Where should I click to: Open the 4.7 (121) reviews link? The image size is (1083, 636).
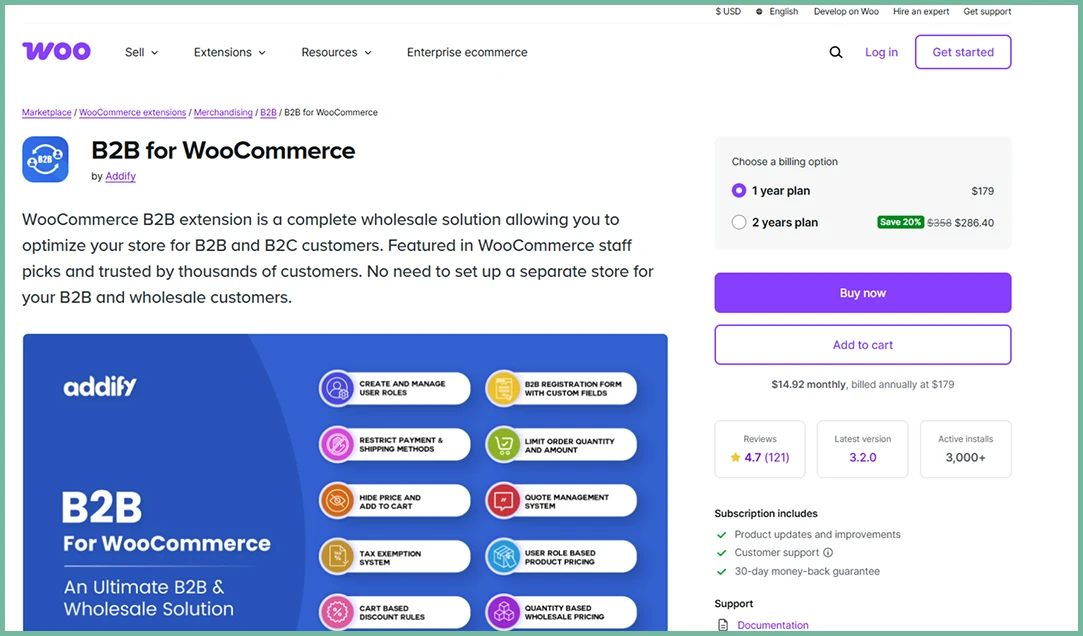point(767,457)
